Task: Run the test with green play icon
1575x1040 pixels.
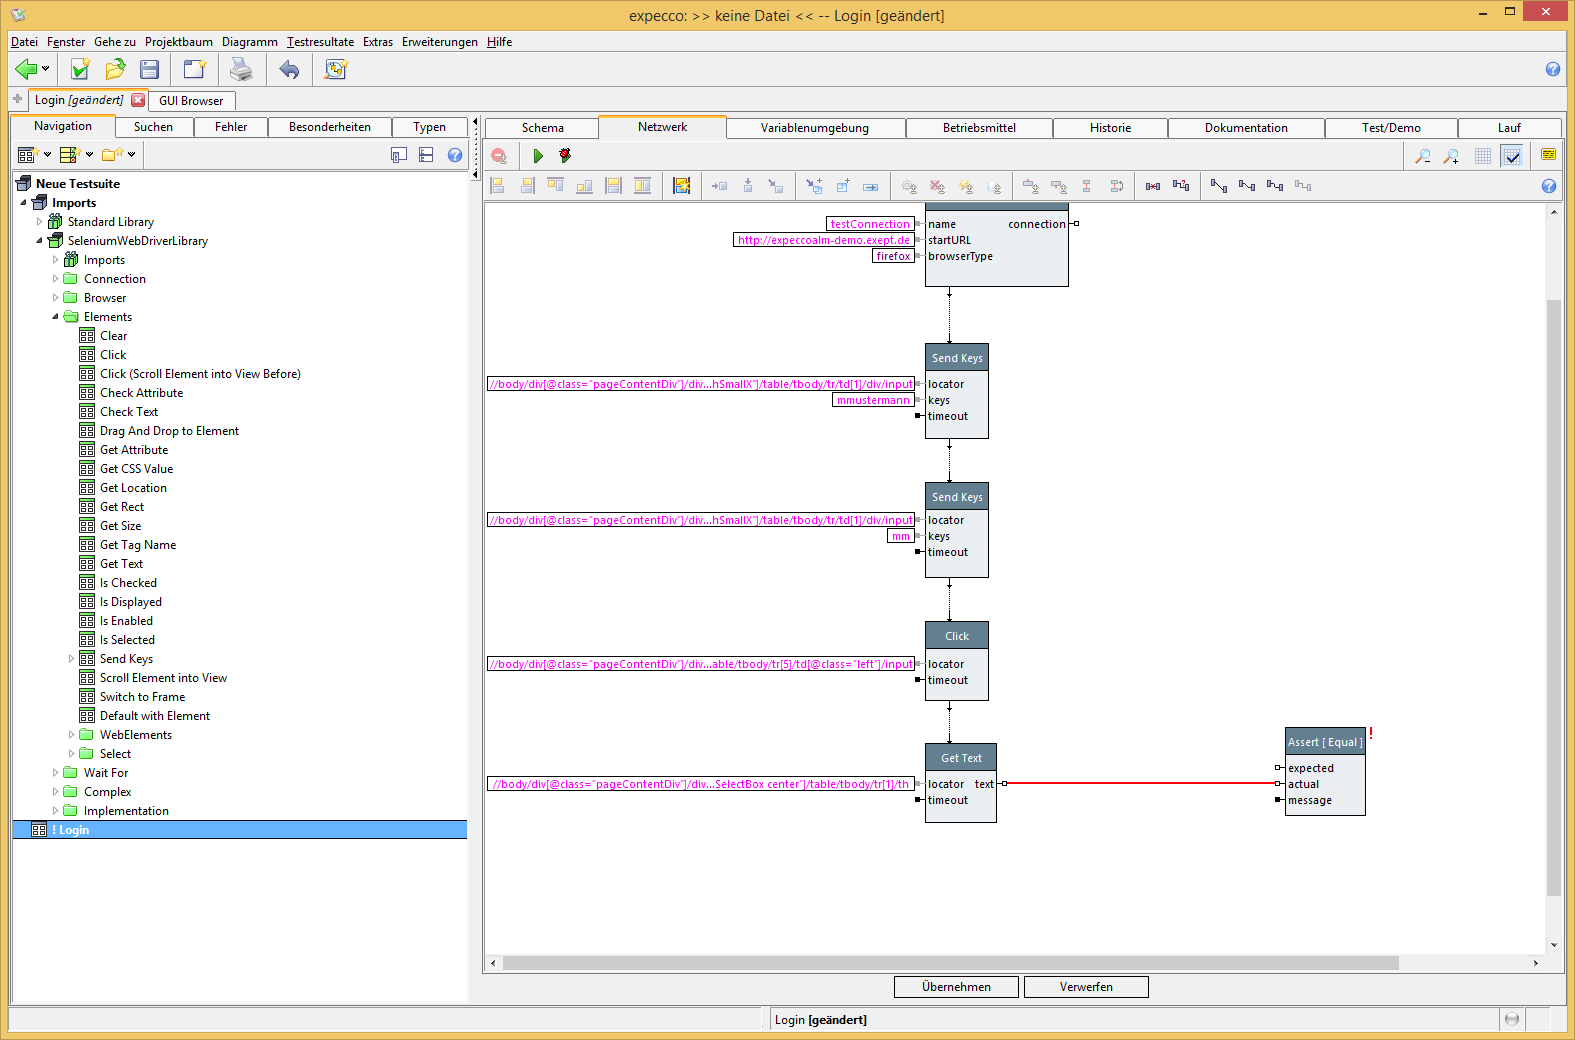Action: pyautogui.click(x=538, y=156)
